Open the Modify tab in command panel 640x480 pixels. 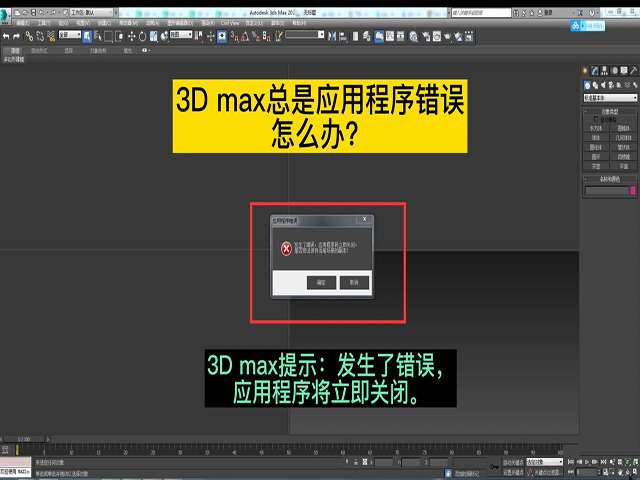click(595, 71)
